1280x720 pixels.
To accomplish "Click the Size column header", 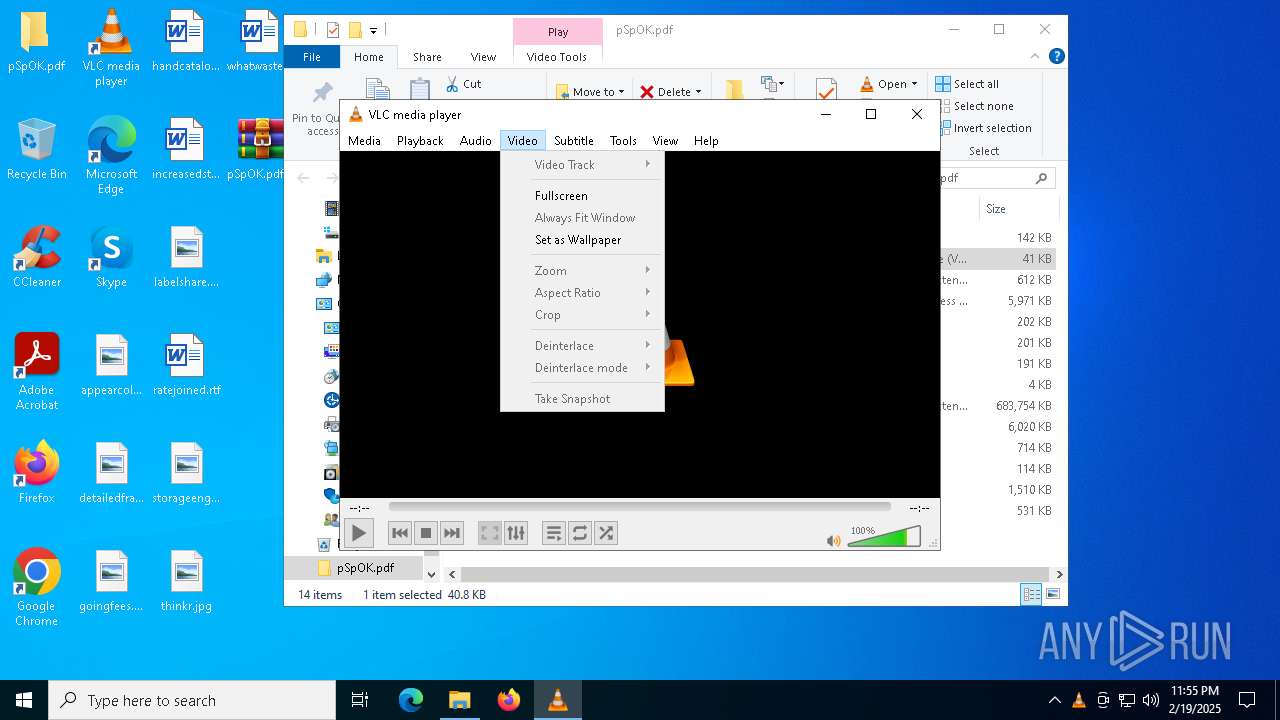I will pos(1019,209).
